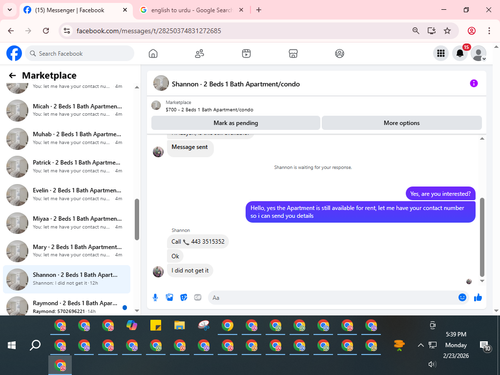500x375 pixels.
Task: Open the Windows Start menu
Action: [x=12, y=345]
